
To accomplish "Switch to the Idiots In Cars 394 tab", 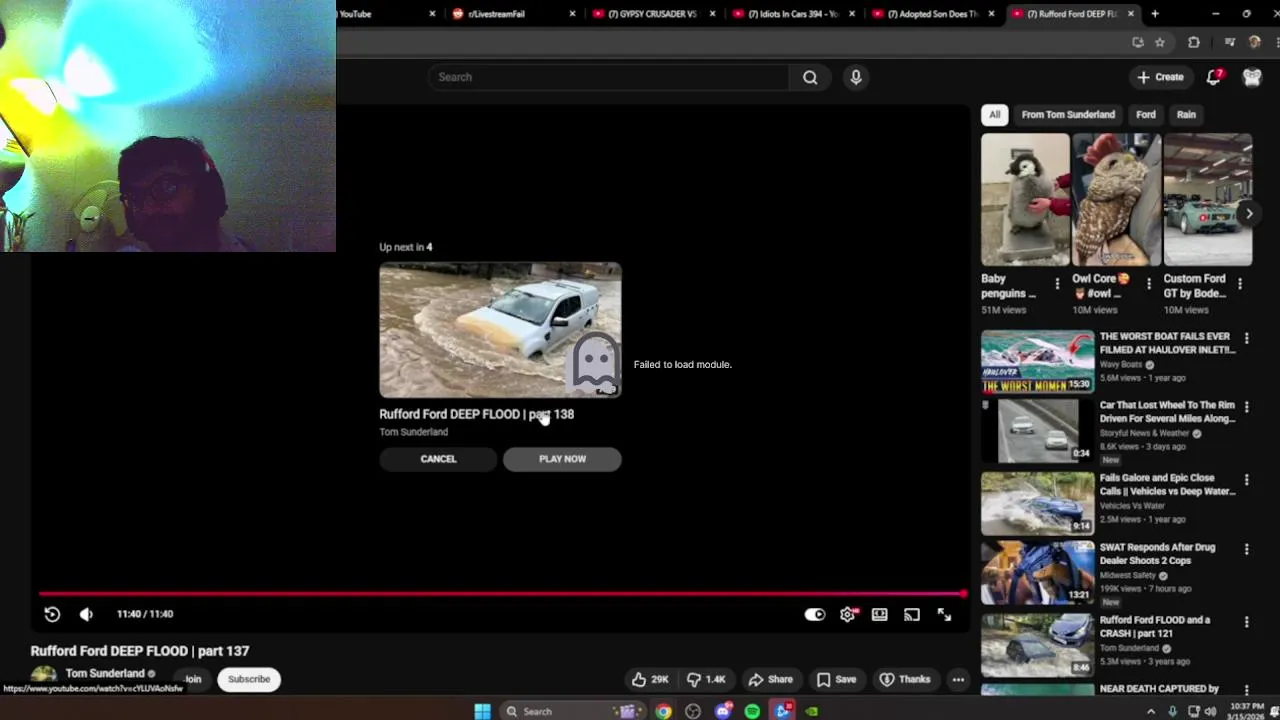I will click(x=790, y=14).
